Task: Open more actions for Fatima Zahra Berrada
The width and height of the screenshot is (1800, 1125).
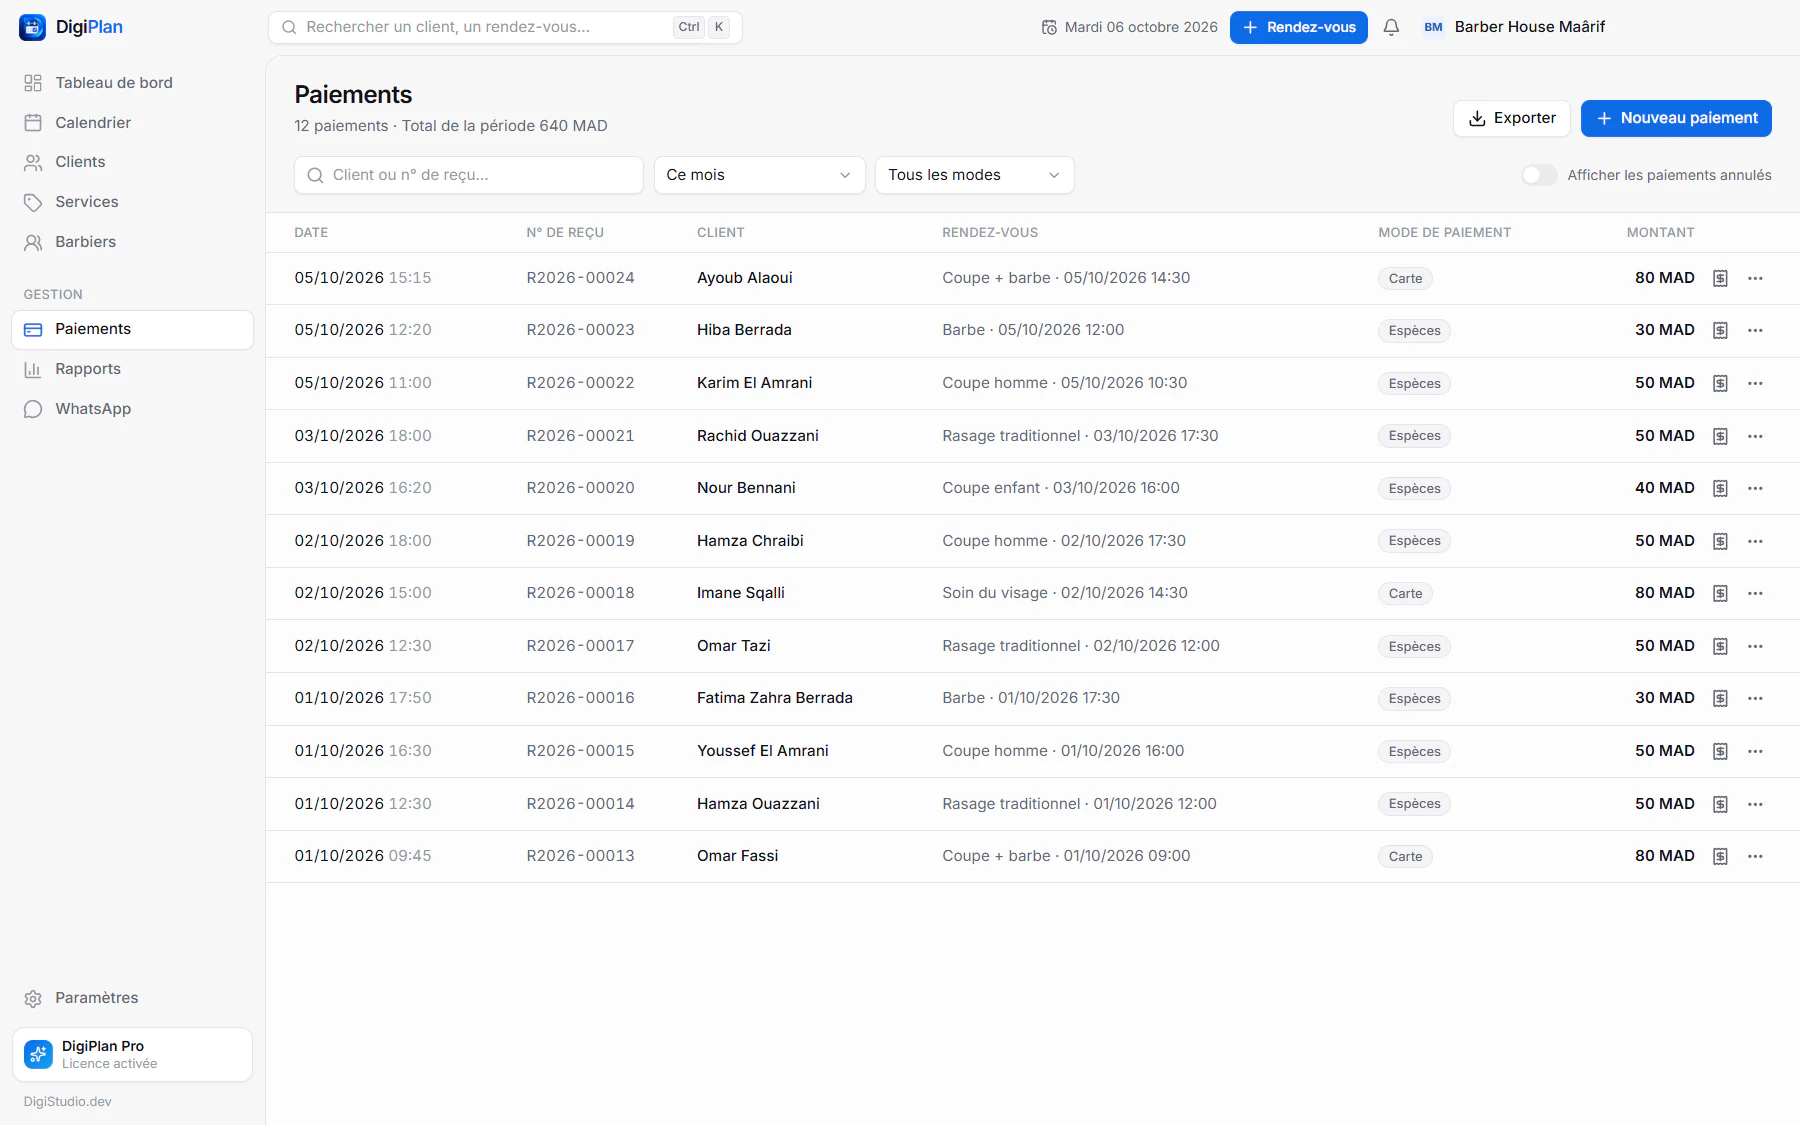Action: [1755, 698]
